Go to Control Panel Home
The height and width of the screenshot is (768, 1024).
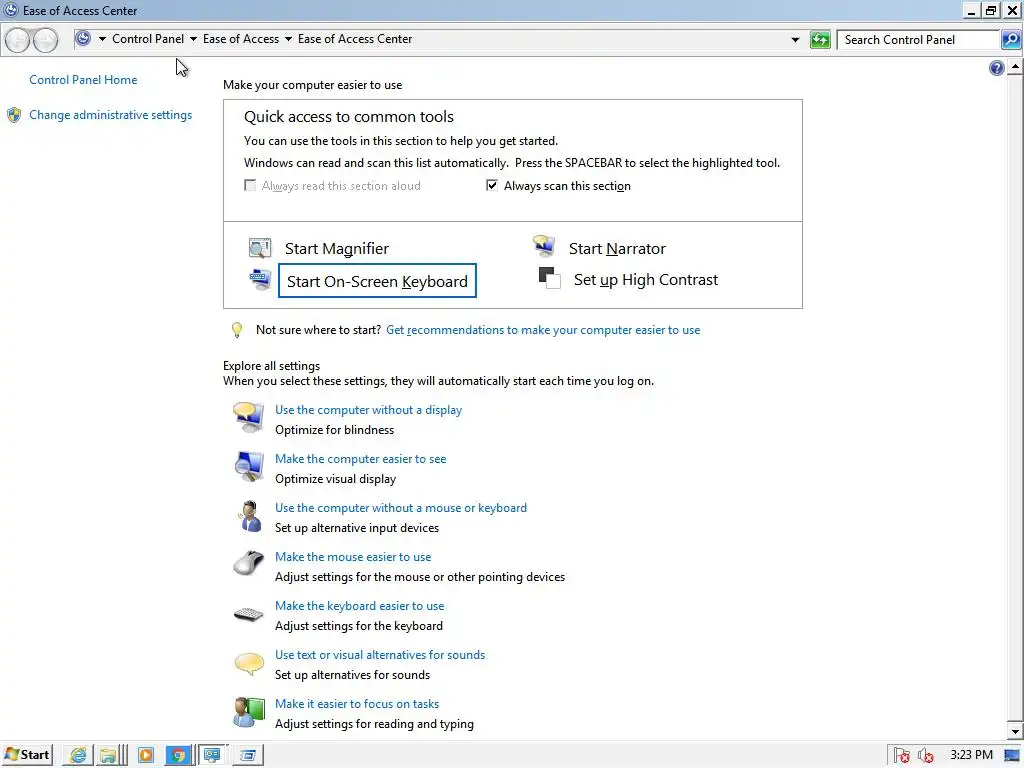[x=83, y=80]
